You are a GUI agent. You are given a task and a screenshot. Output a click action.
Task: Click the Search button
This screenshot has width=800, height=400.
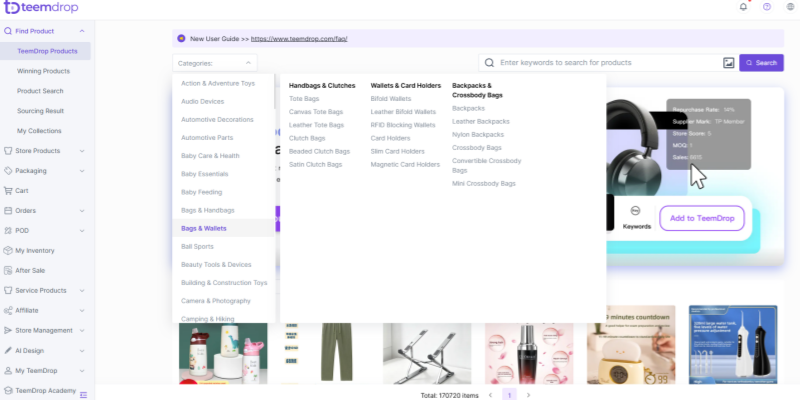[x=761, y=63]
